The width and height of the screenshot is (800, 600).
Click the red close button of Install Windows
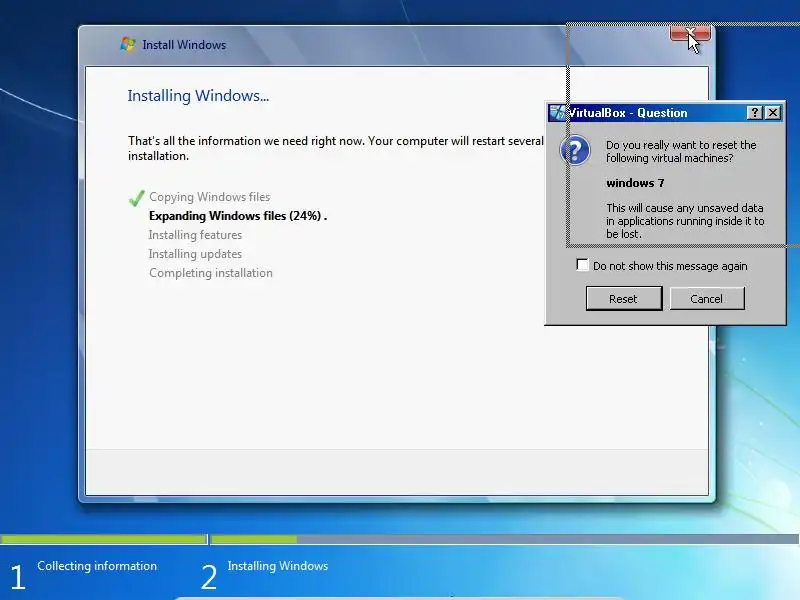(690, 33)
